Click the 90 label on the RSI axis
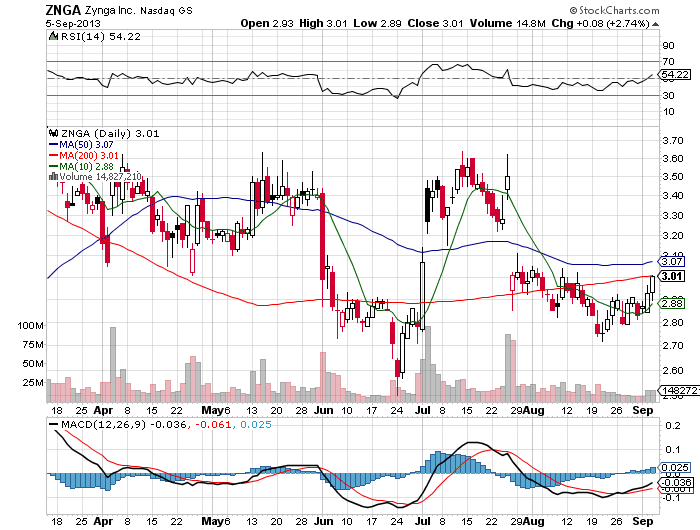Viewport: 700px width, 530px height. coord(668,46)
